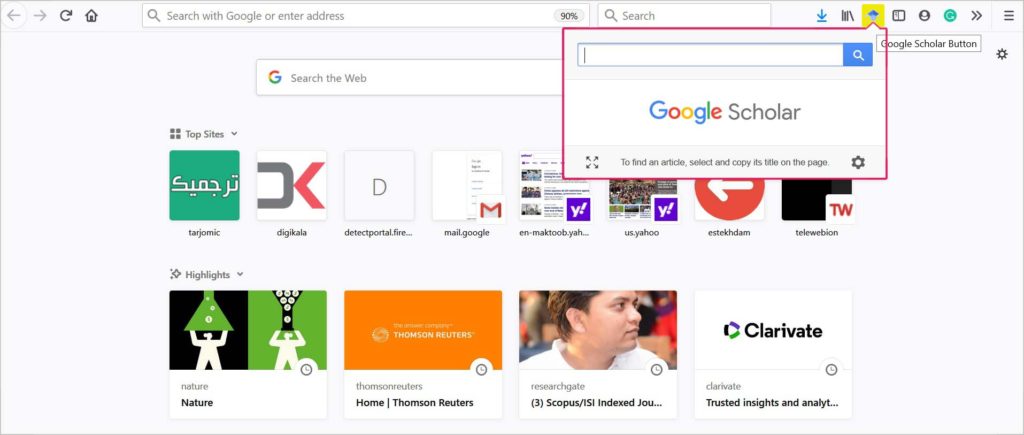This screenshot has width=1024, height=435.
Task: Open Google Scholar popup settings gear
Action: click(858, 162)
